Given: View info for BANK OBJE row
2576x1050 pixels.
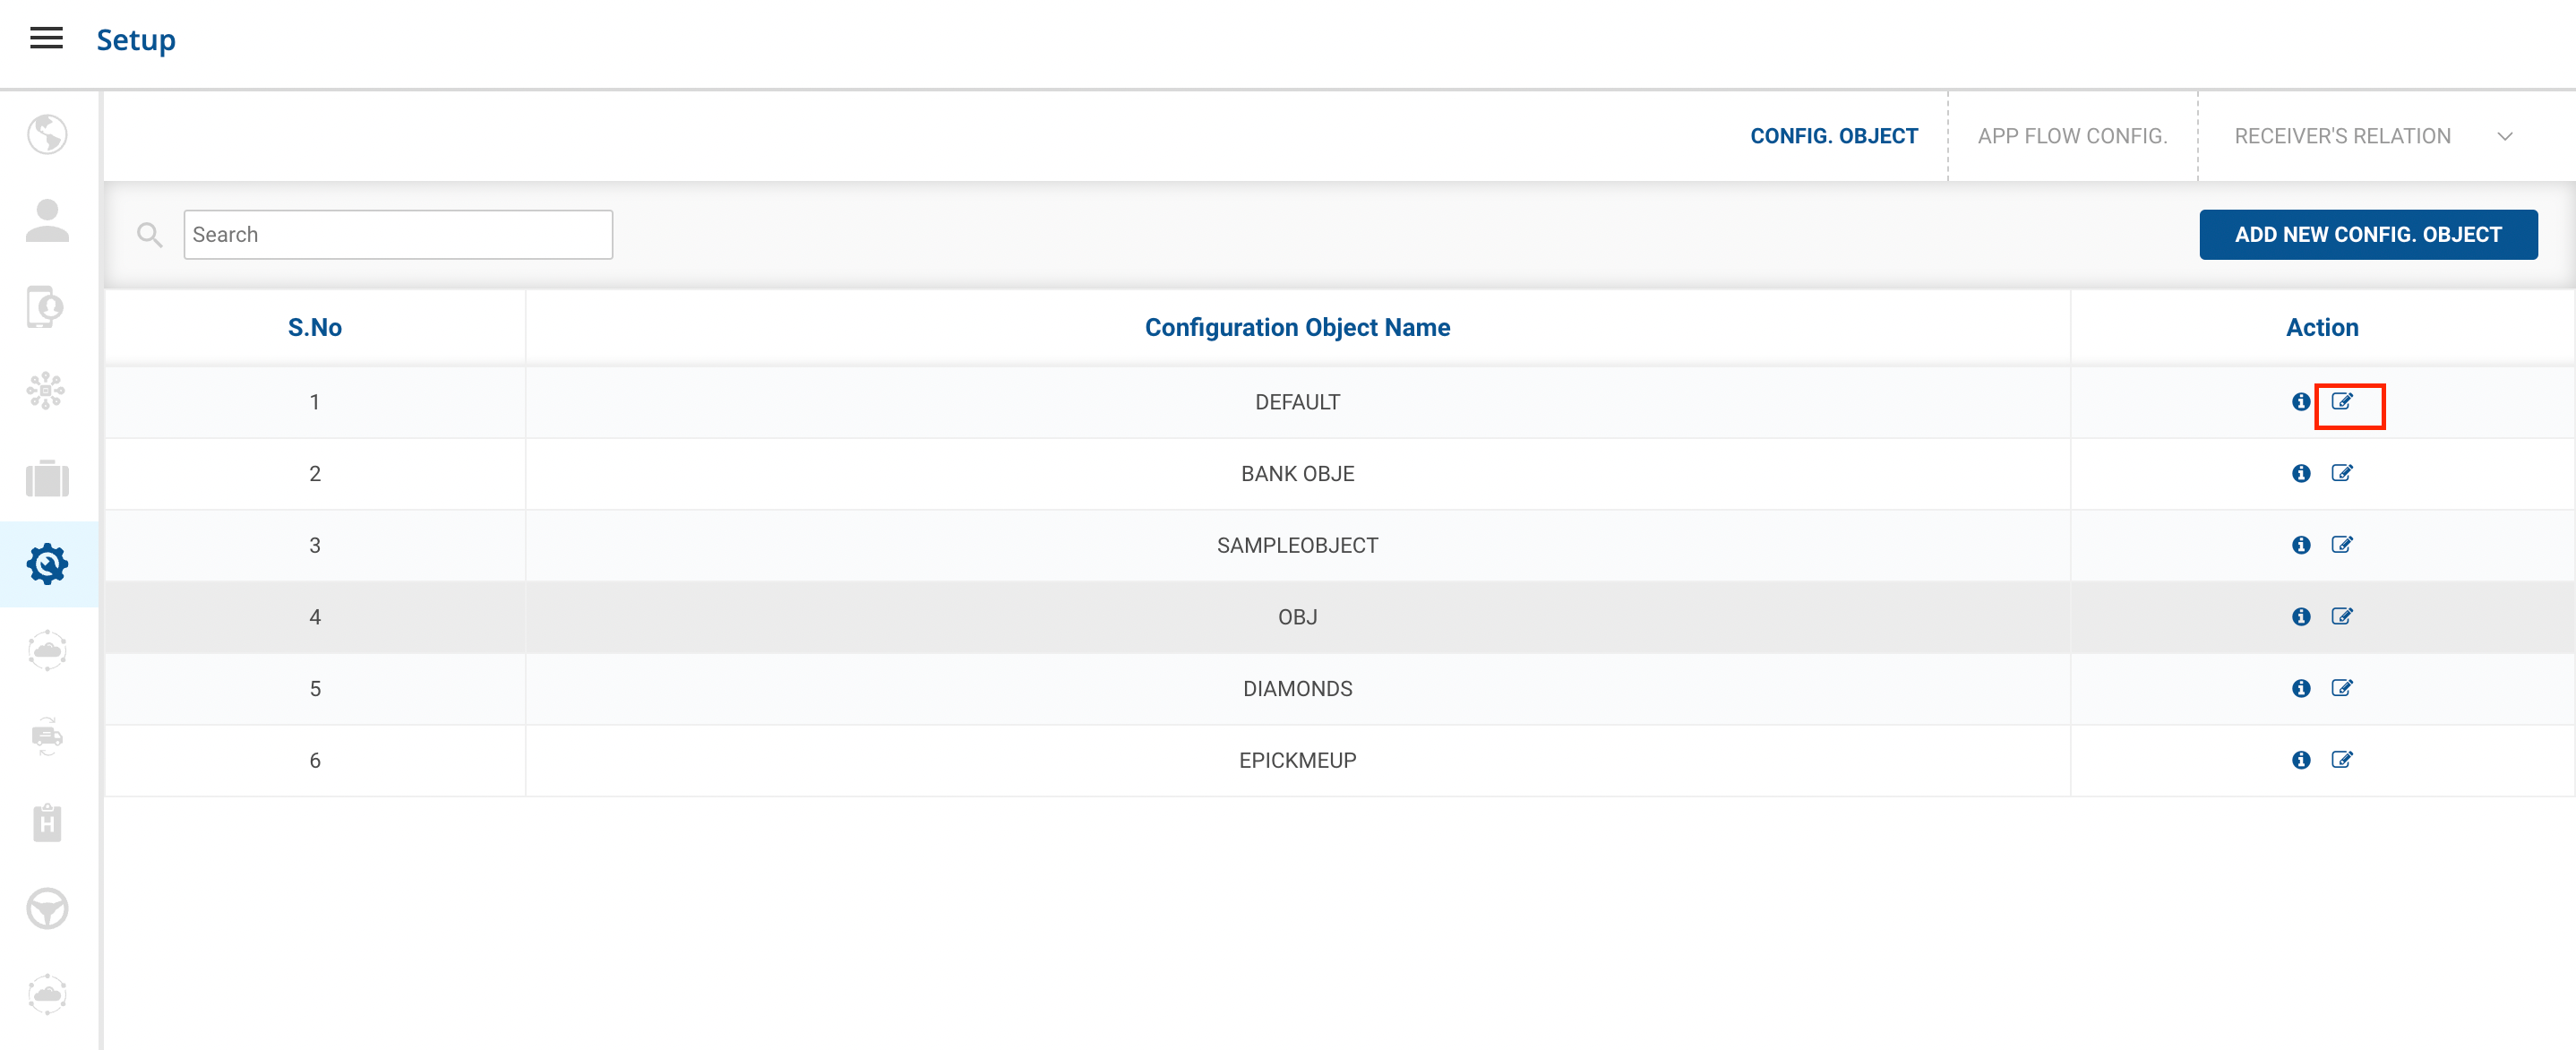Looking at the screenshot, I should pos(2301,473).
